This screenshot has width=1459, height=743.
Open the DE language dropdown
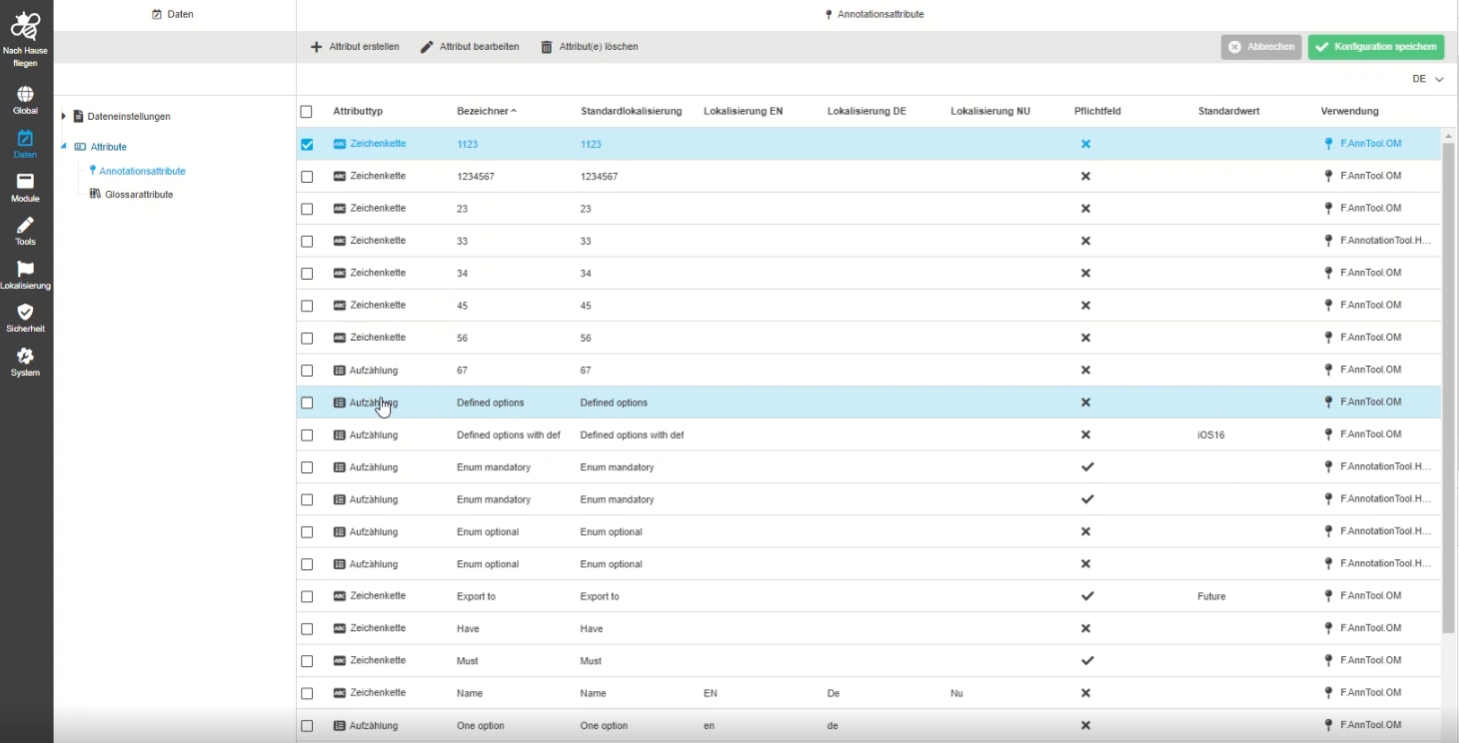click(x=1427, y=79)
